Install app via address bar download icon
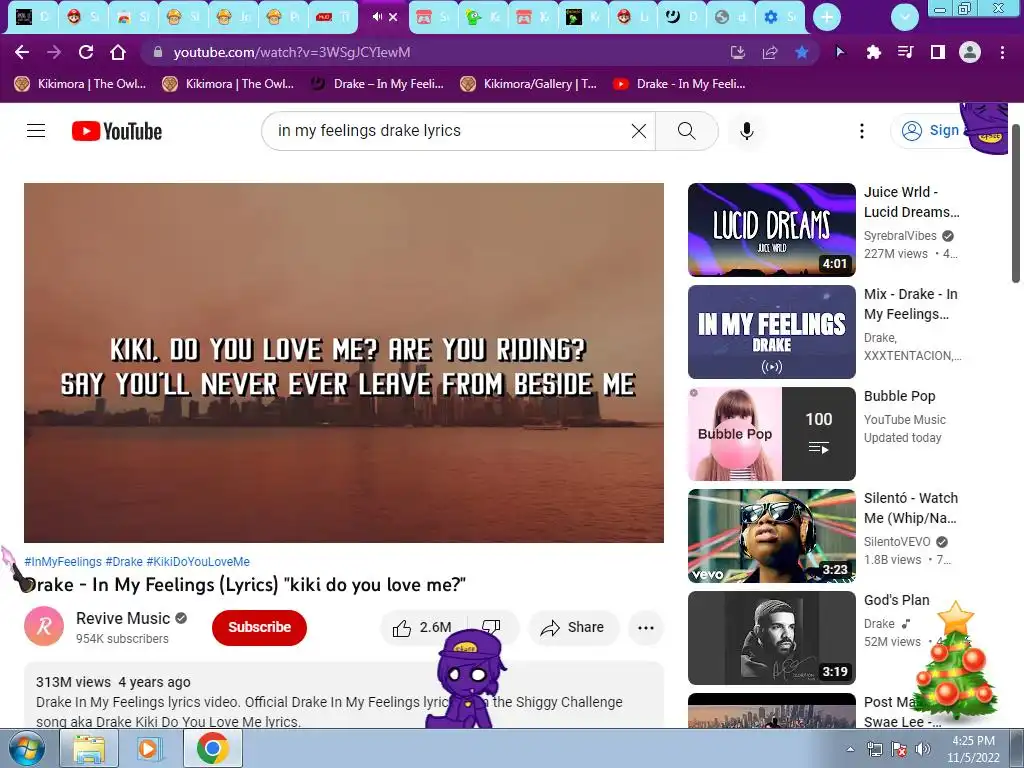The image size is (1024, 768). point(738,52)
